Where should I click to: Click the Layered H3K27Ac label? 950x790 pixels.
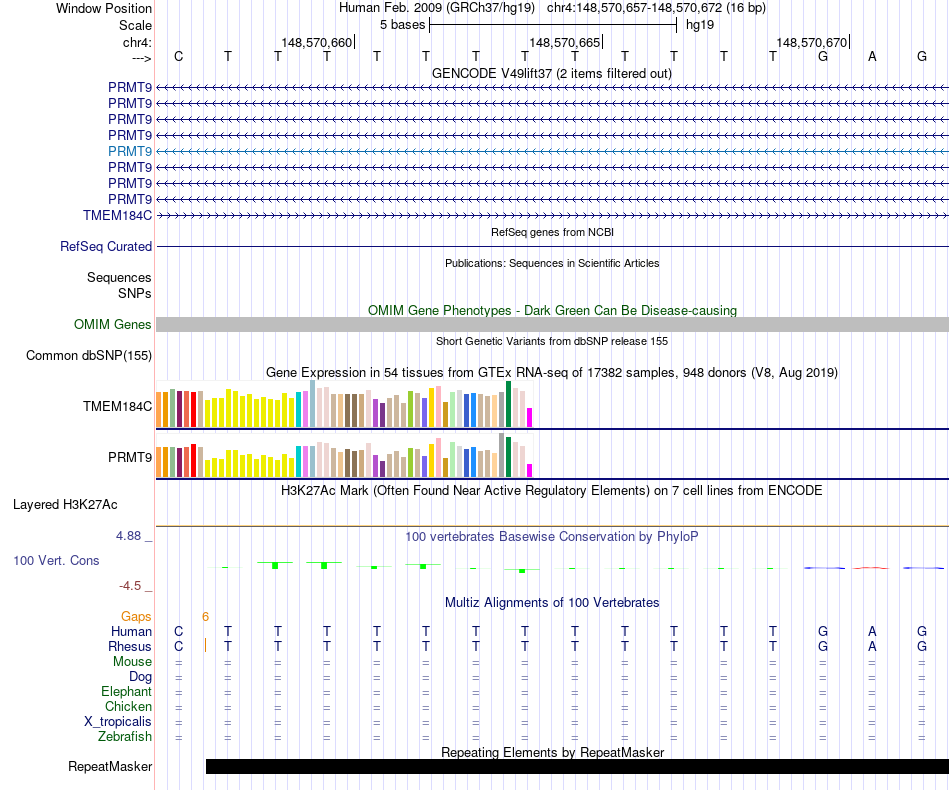65,505
